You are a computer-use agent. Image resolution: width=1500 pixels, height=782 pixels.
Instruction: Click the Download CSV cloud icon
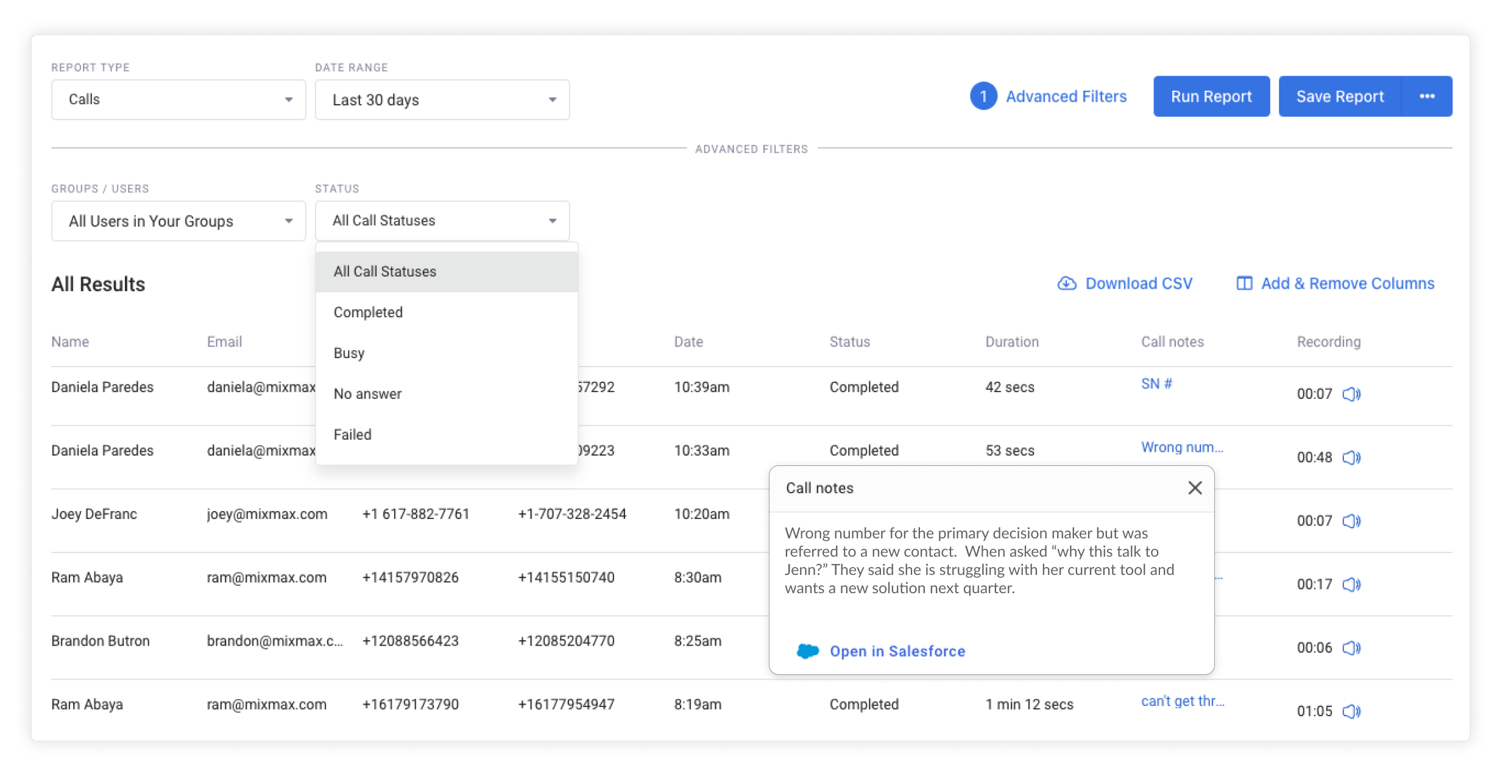[x=1066, y=283]
